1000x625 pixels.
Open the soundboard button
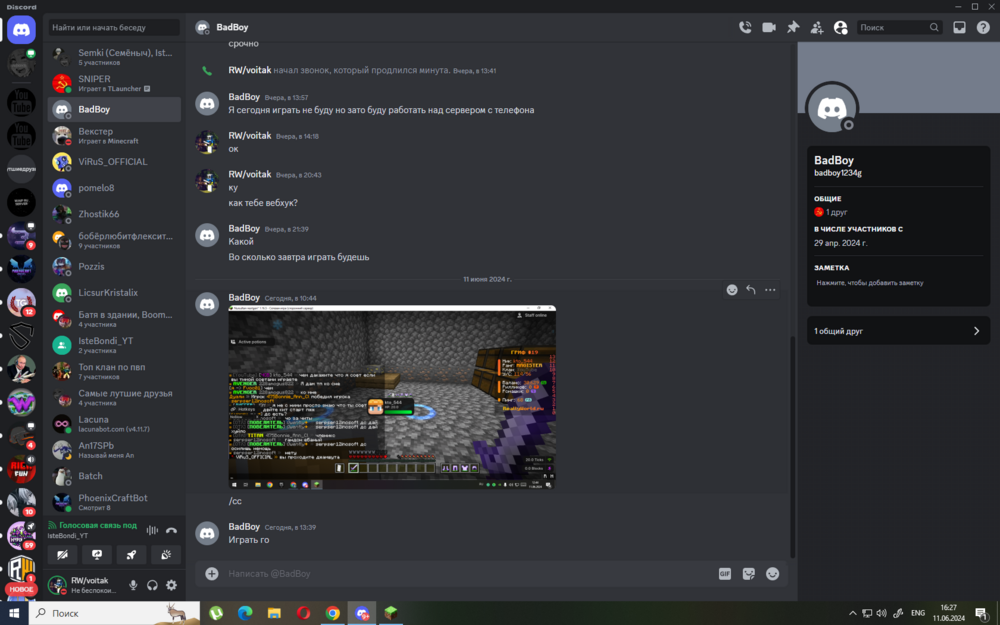click(x=166, y=555)
